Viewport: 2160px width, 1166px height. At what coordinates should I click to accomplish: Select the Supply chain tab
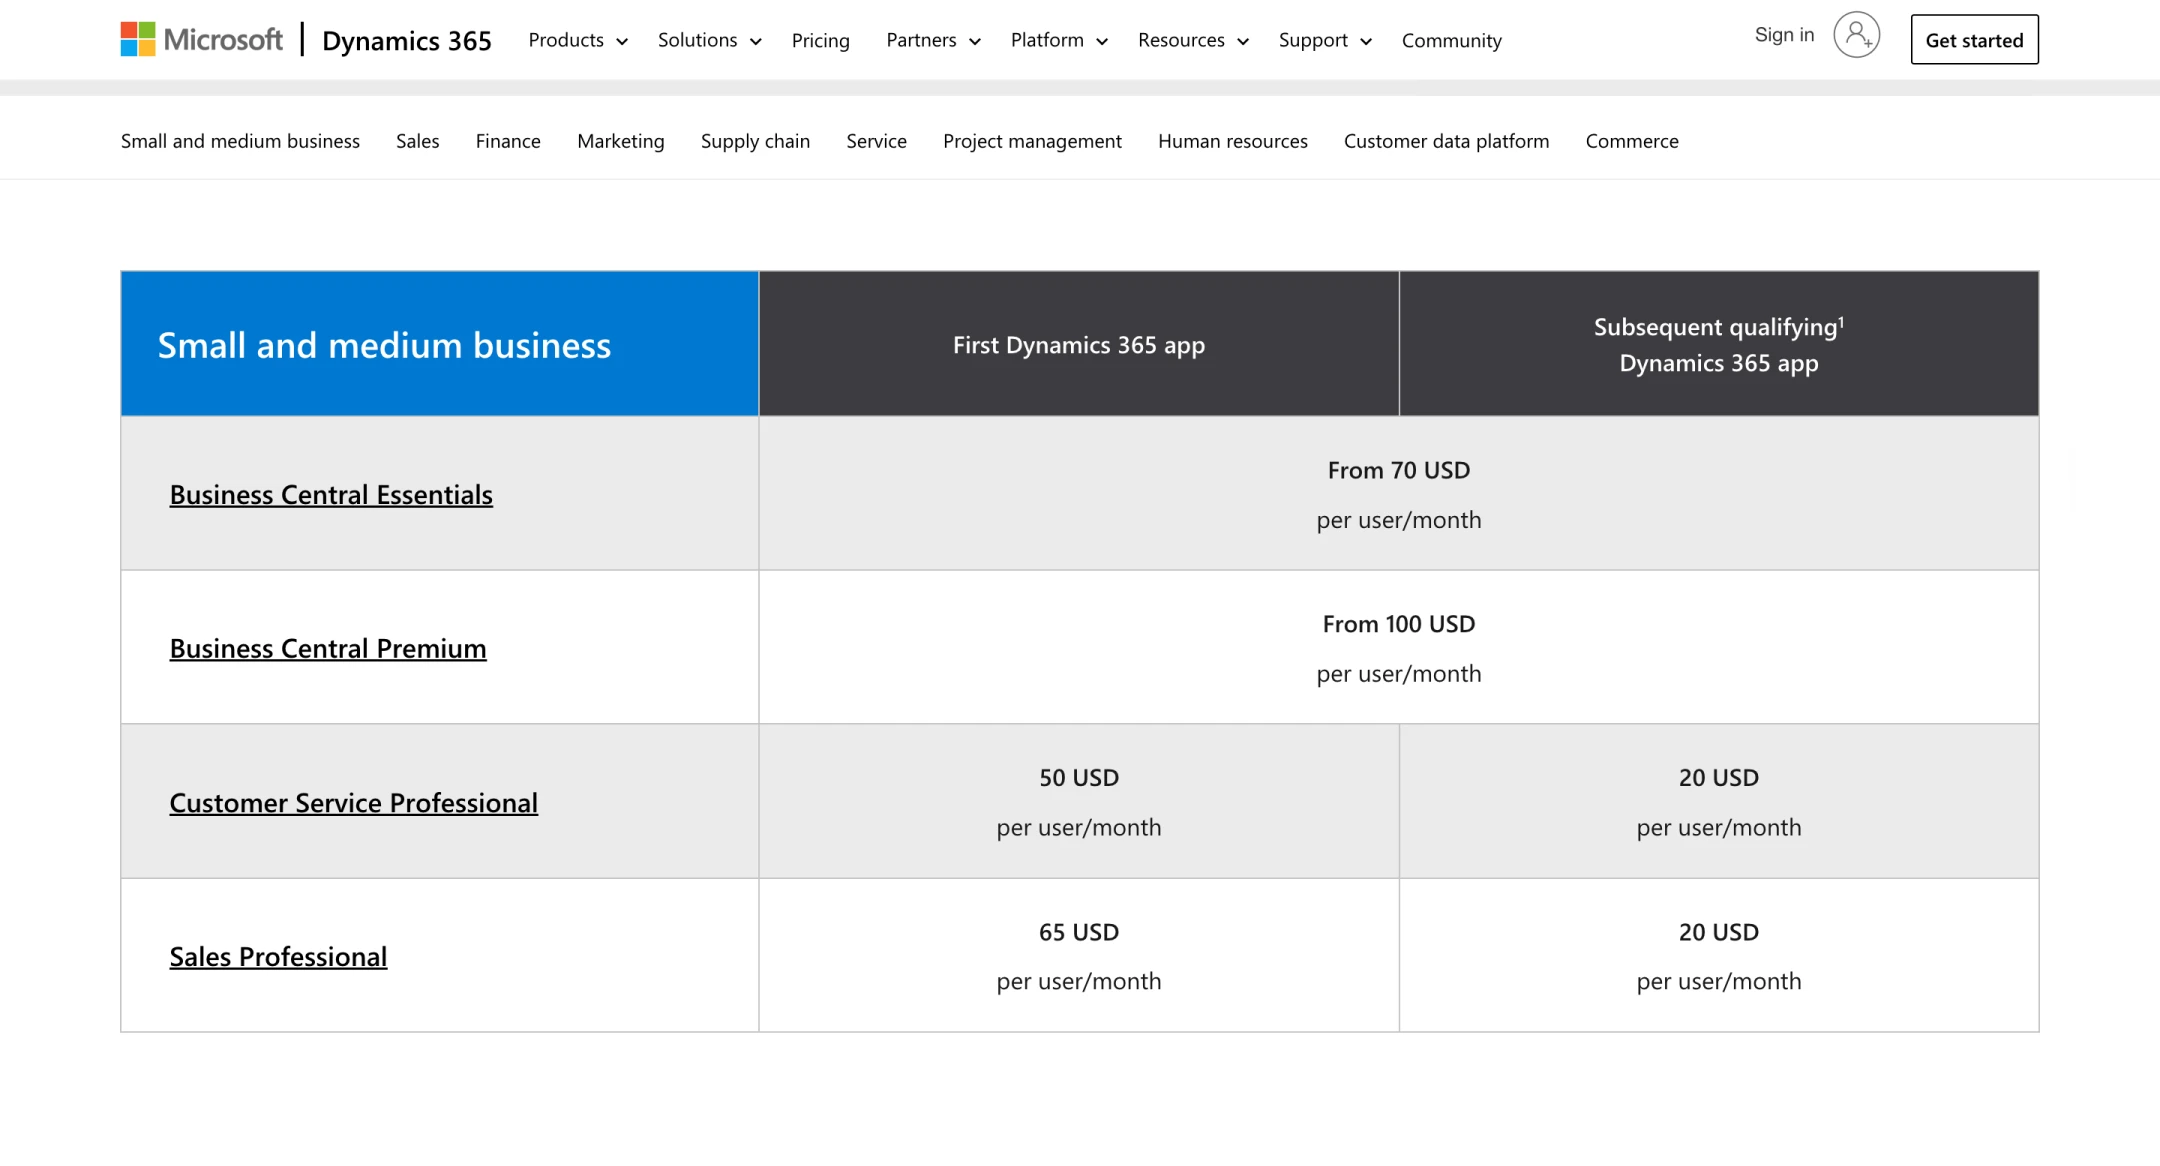pos(755,141)
